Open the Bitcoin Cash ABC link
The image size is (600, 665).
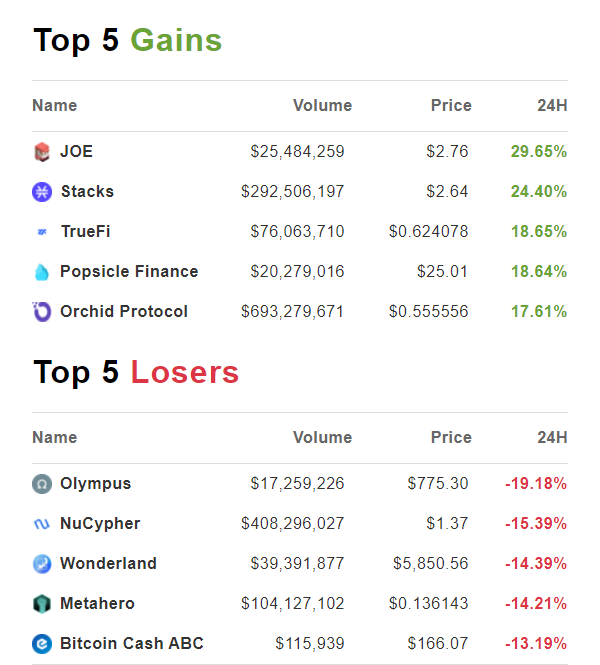click(x=132, y=644)
